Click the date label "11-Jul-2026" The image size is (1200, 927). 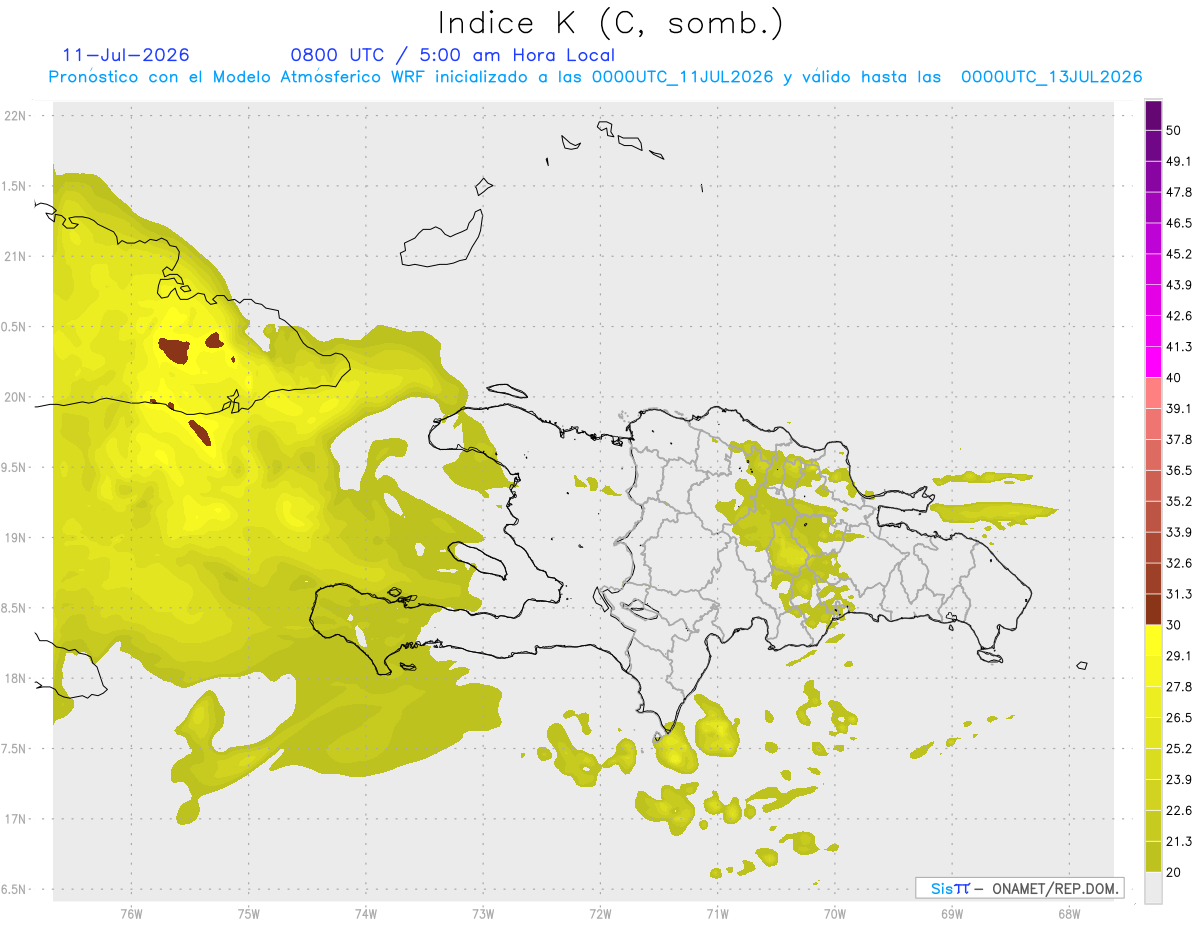pos(126,55)
